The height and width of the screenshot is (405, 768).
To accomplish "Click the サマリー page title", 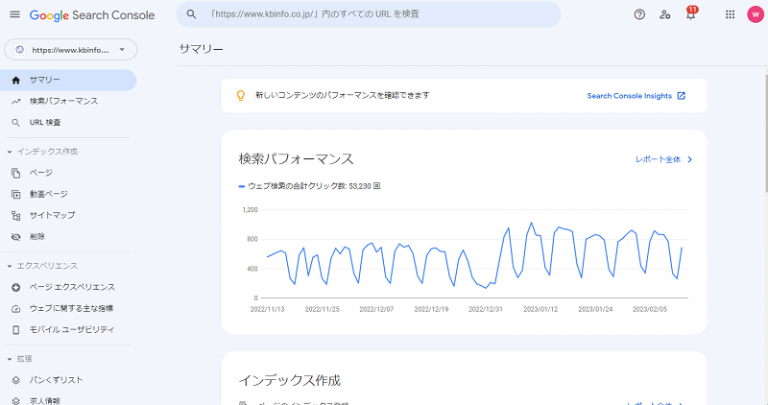I will [201, 49].
